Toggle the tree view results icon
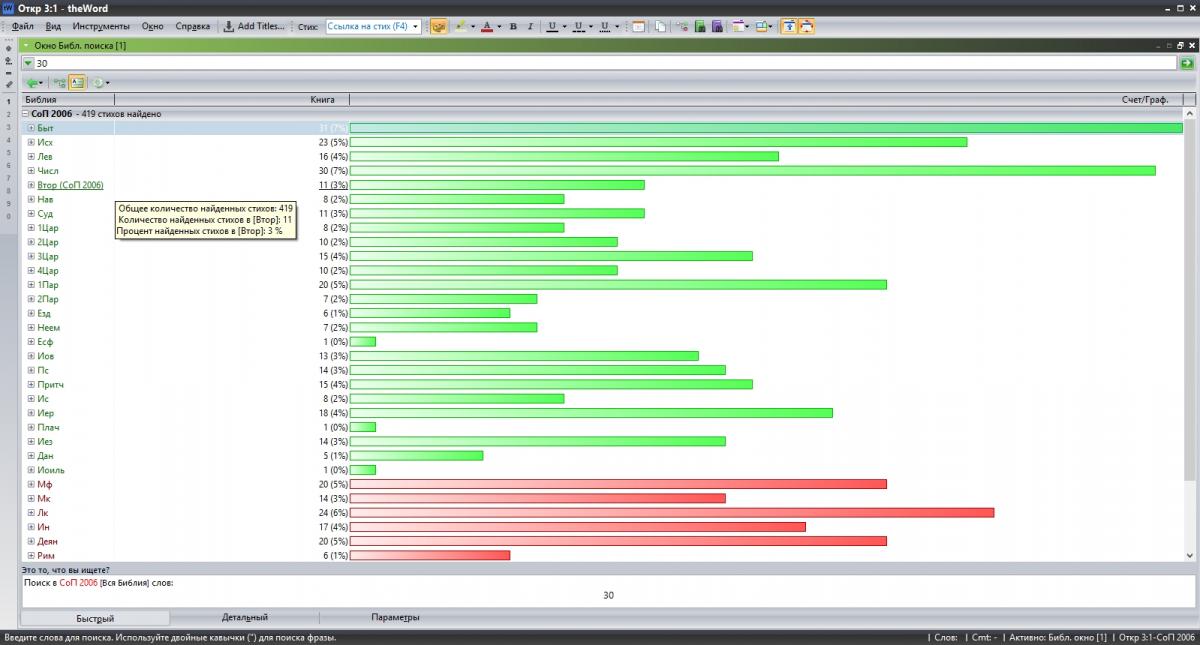 click(x=60, y=83)
